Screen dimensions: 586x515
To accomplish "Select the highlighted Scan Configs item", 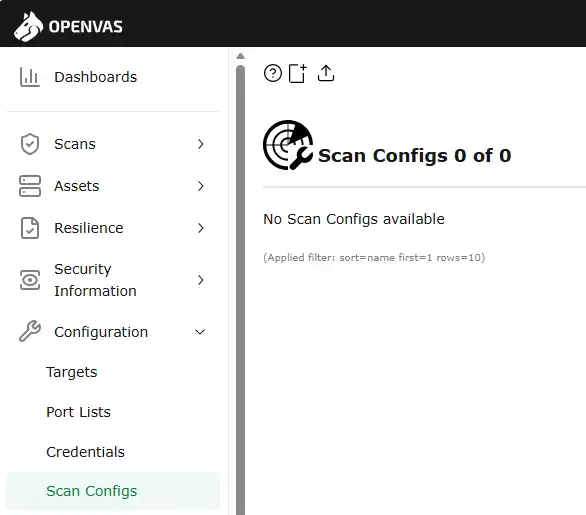I will click(113, 491).
